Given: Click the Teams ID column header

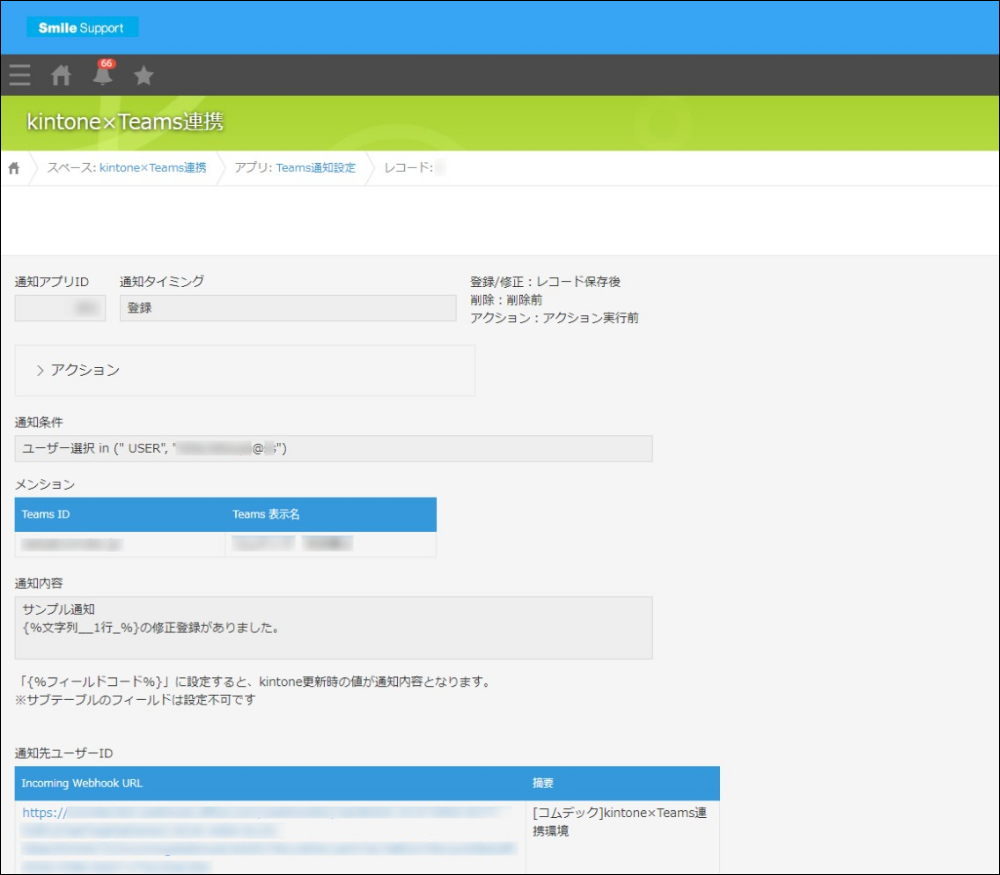Looking at the screenshot, I should [120, 514].
